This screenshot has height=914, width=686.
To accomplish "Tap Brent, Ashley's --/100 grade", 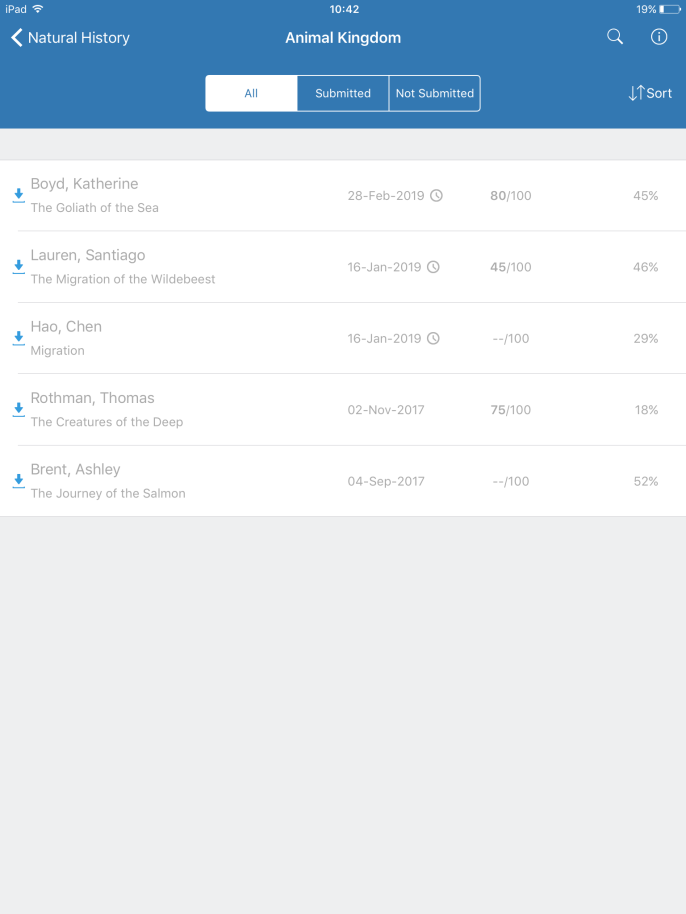I will coord(511,481).
